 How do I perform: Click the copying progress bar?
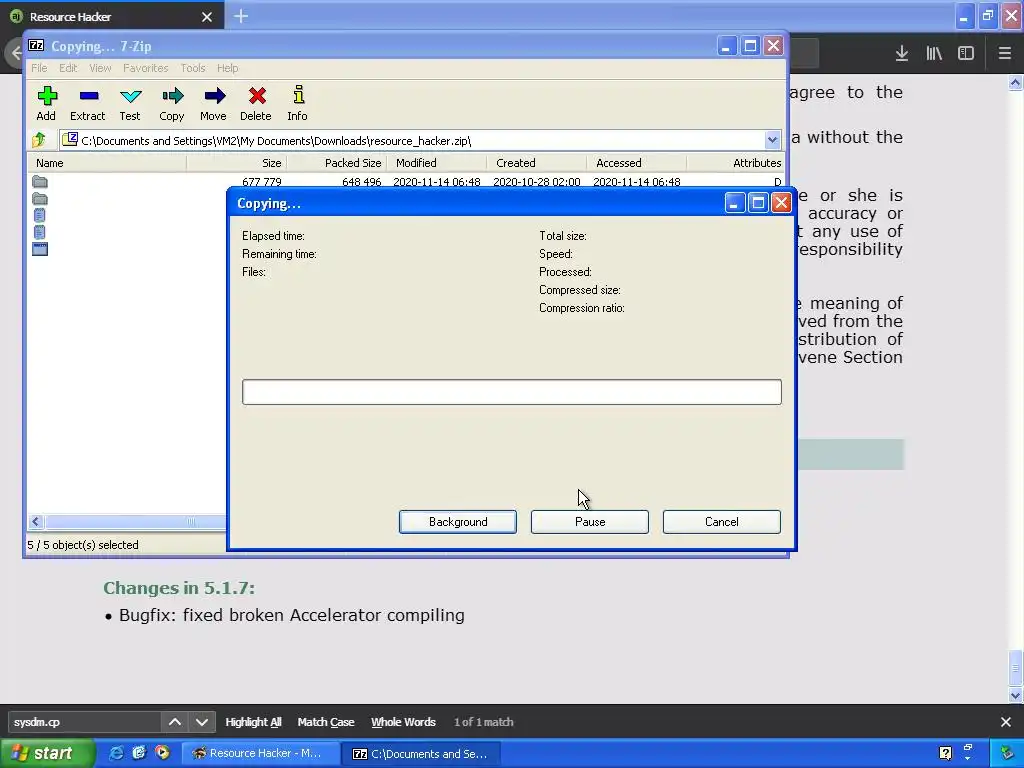pos(511,392)
